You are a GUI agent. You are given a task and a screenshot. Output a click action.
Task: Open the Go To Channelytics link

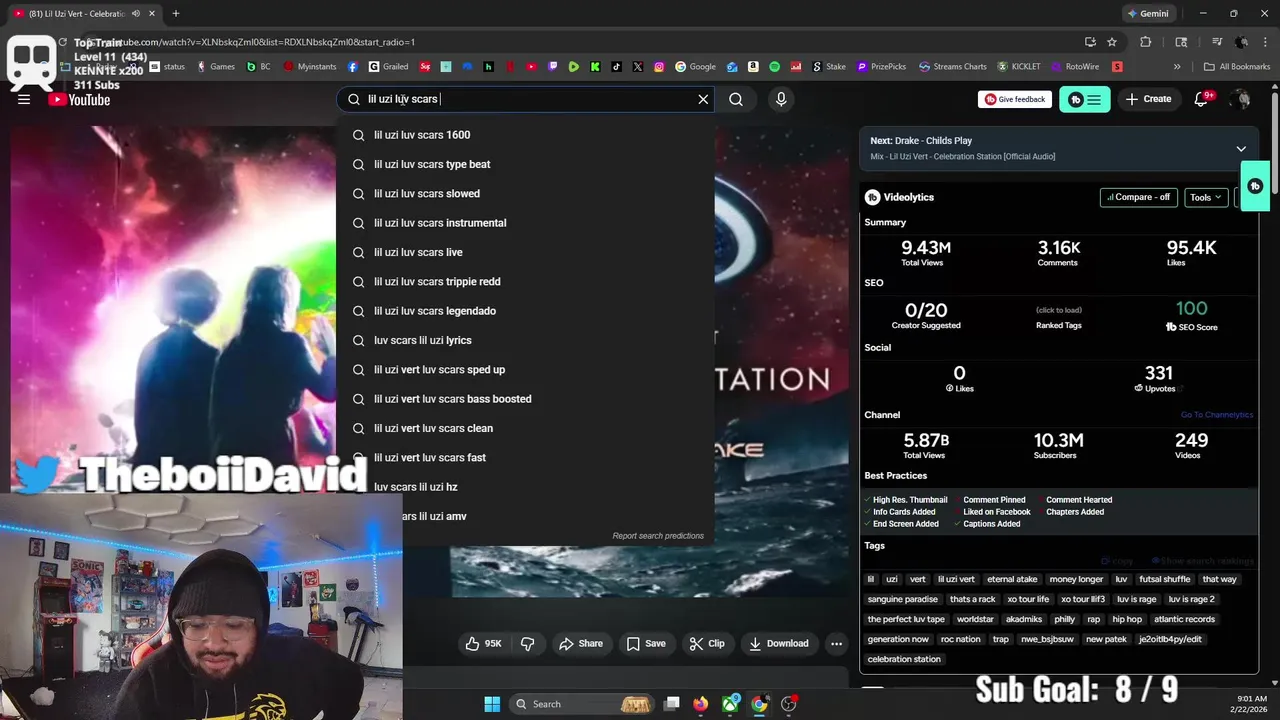pyautogui.click(x=1216, y=415)
